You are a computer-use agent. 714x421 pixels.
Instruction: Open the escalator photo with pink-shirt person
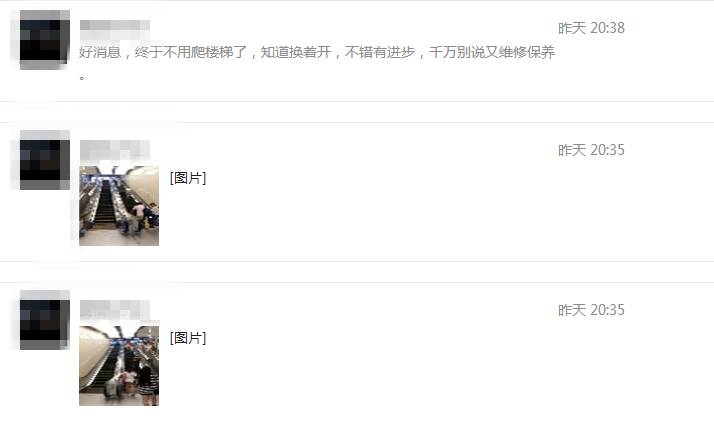(119, 206)
